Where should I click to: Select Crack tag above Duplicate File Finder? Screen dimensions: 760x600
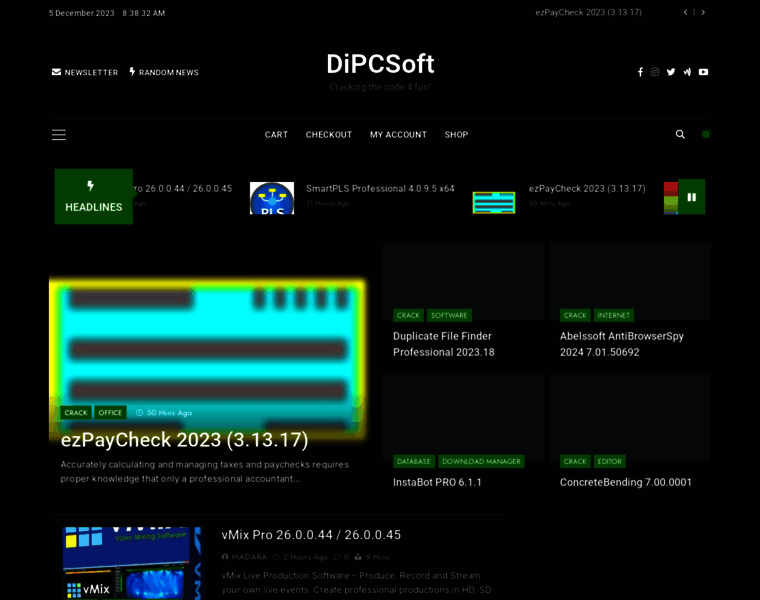click(408, 315)
